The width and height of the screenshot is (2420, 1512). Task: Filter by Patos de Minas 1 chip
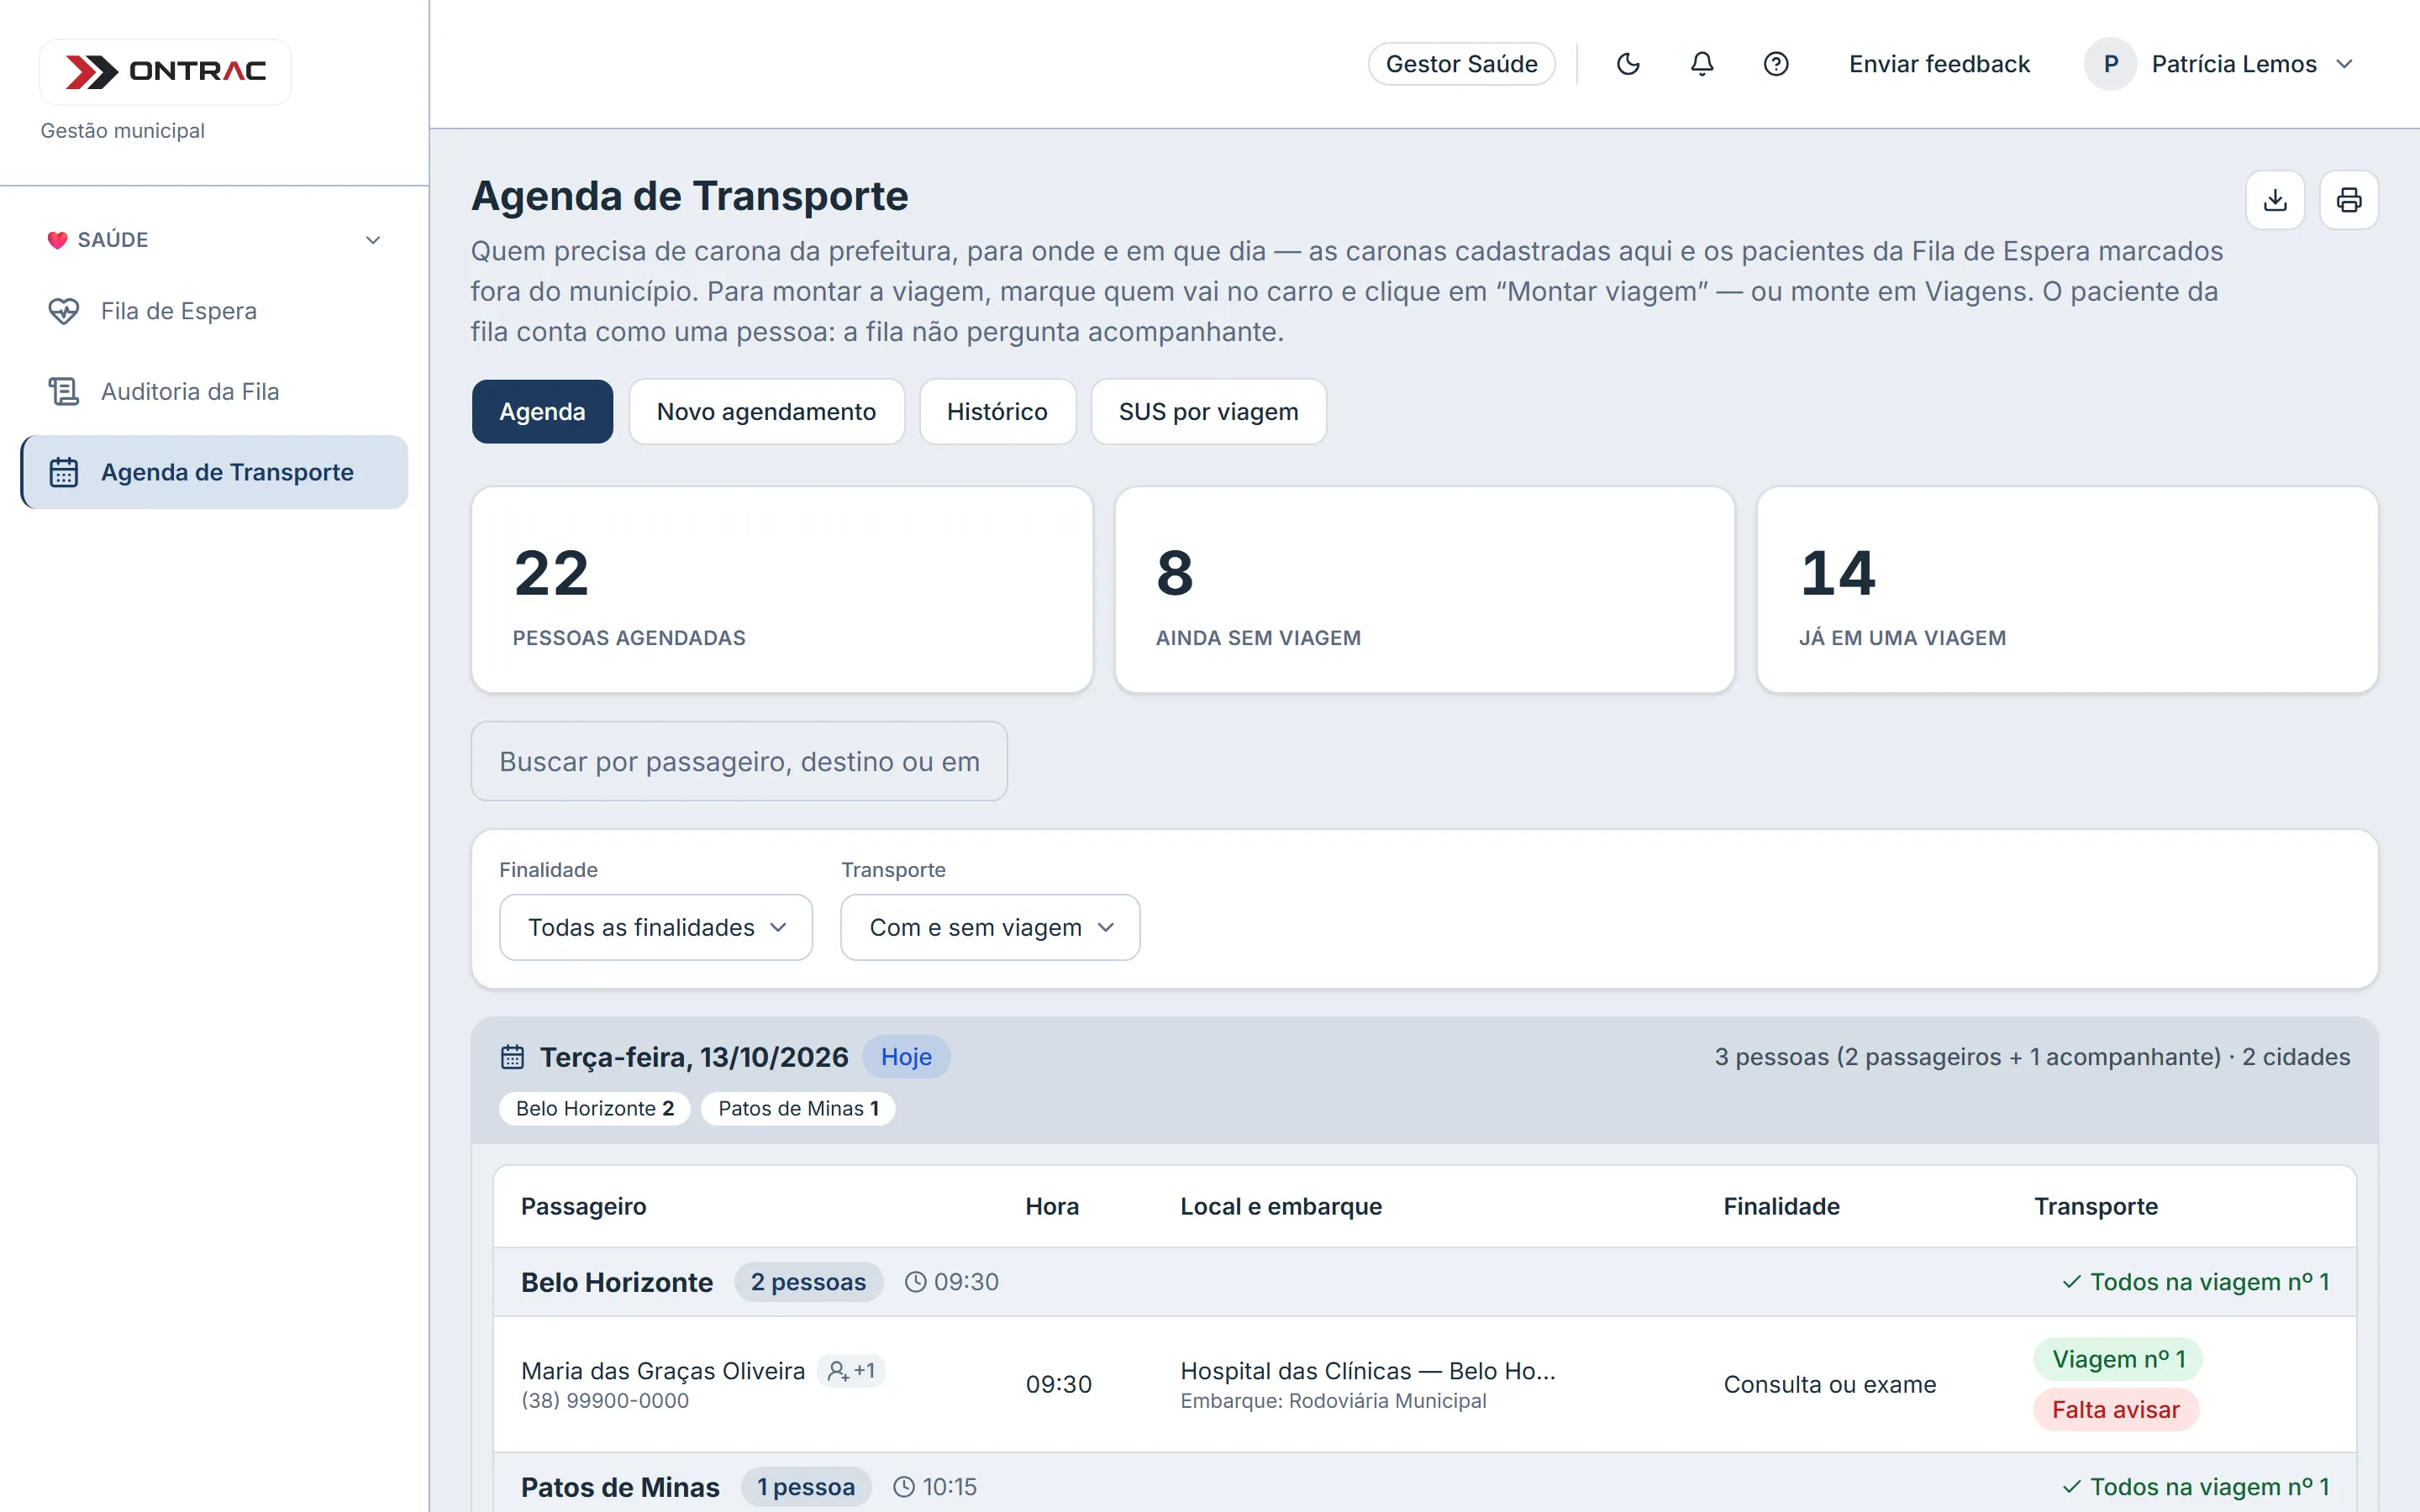coord(798,1108)
